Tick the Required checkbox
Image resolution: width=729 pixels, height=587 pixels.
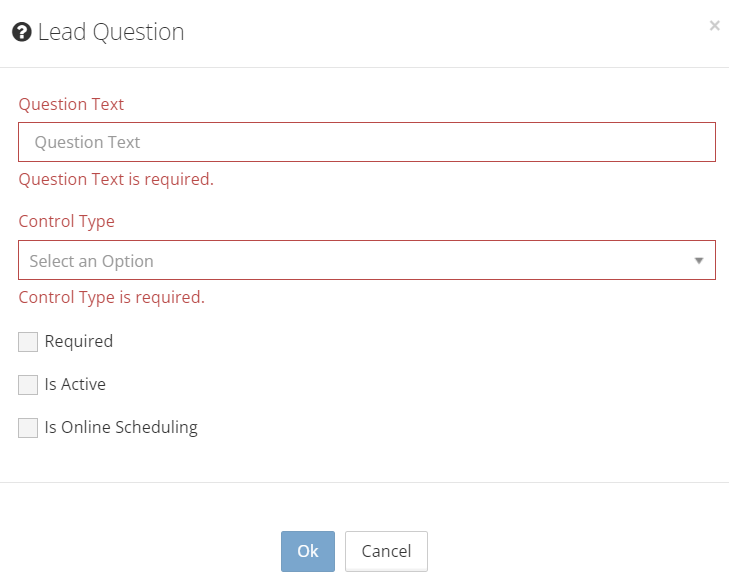28,342
